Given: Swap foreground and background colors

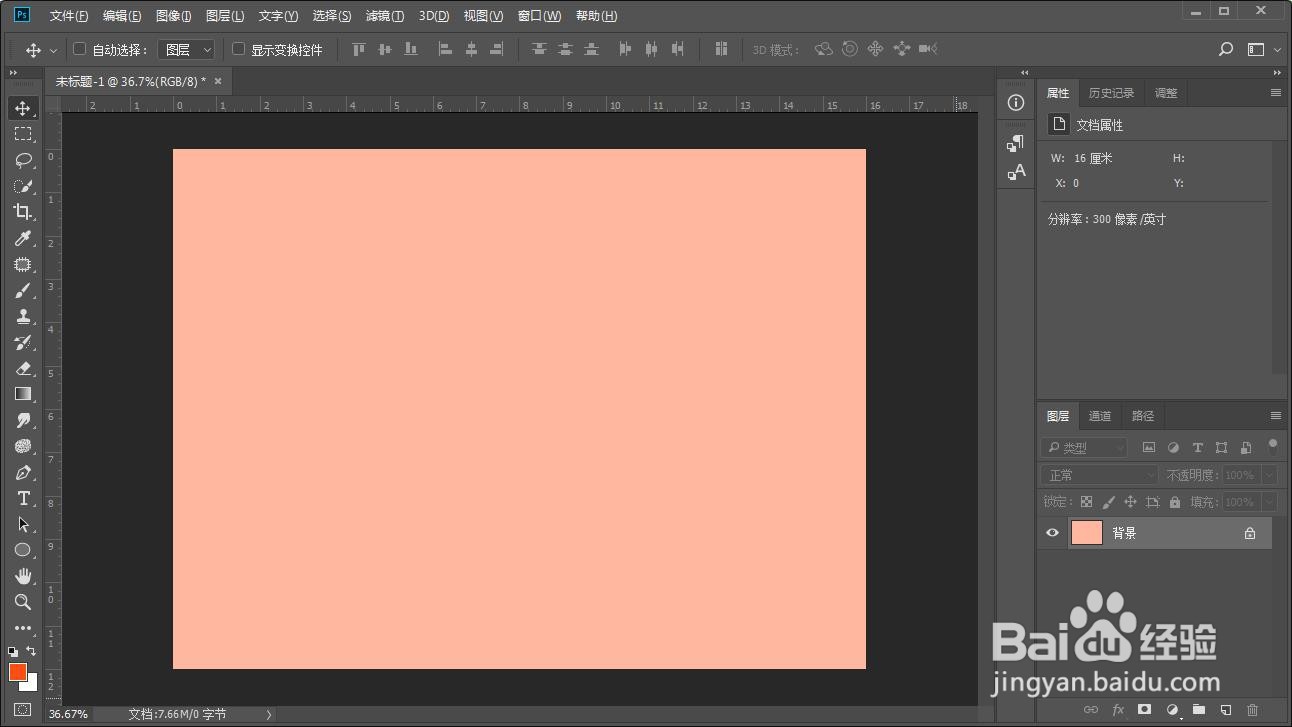Looking at the screenshot, I should click(32, 651).
